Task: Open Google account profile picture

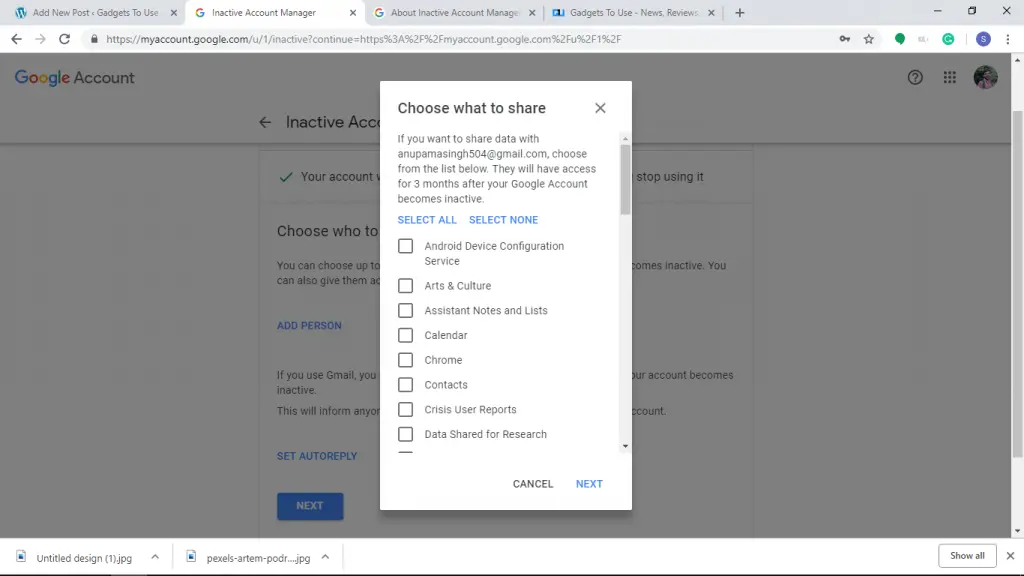Action: (x=985, y=78)
